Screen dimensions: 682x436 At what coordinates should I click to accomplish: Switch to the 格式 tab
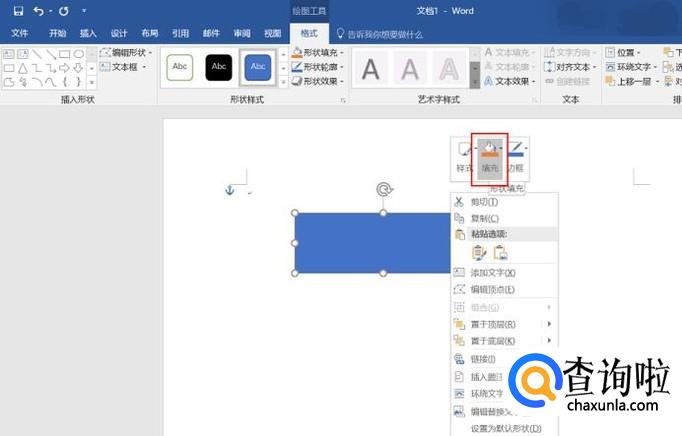[309, 34]
